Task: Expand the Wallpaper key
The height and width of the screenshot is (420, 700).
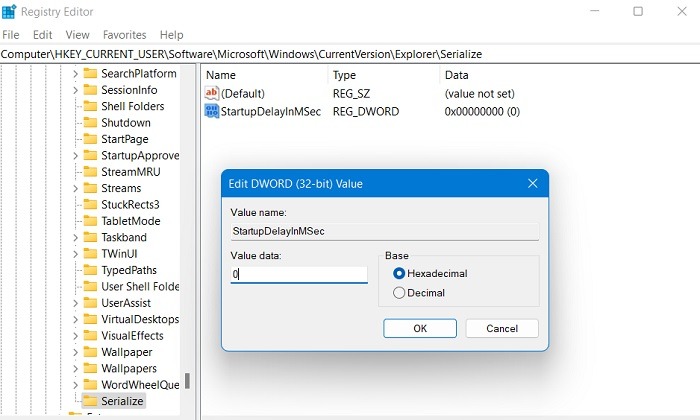Action: point(75,352)
